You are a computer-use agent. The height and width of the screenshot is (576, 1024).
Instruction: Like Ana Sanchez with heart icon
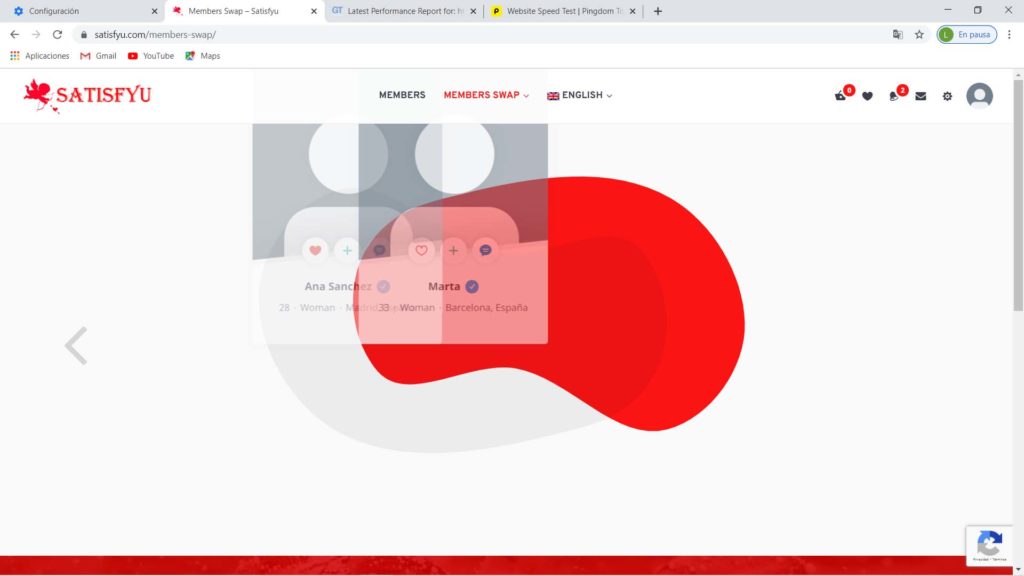(x=315, y=250)
